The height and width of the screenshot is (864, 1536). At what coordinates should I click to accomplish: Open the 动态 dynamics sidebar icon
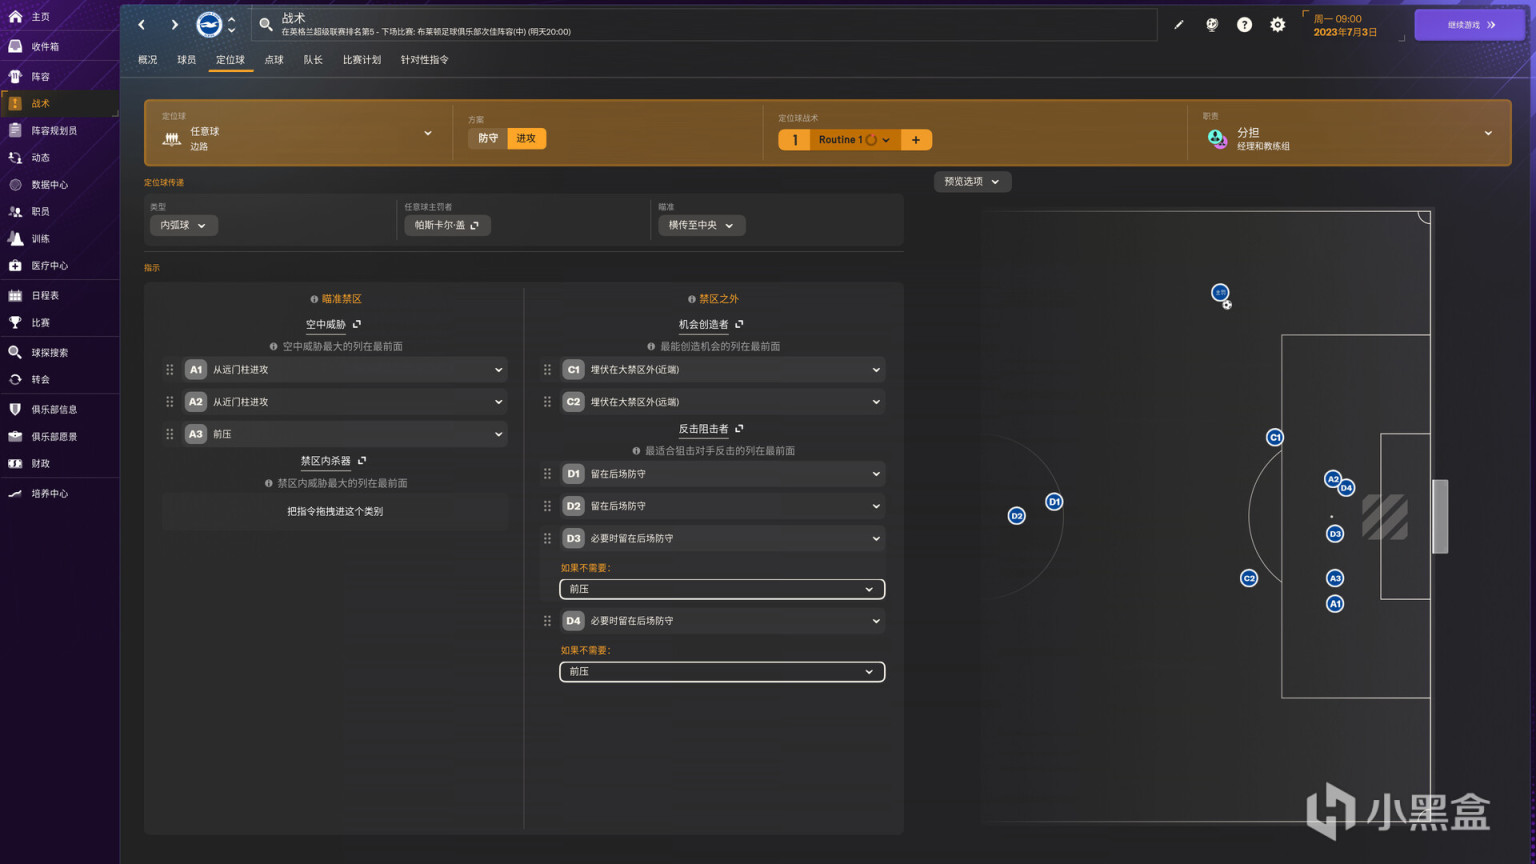pos(15,157)
